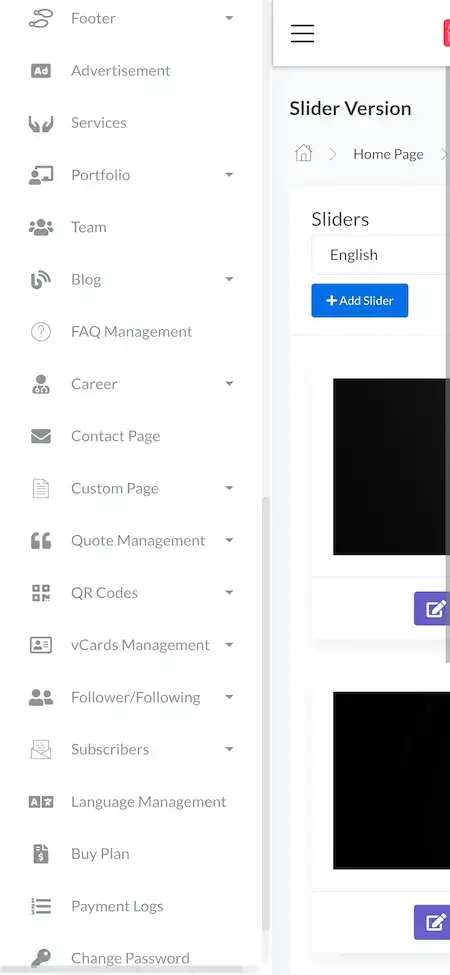Go to FAQ Management

point(131,332)
